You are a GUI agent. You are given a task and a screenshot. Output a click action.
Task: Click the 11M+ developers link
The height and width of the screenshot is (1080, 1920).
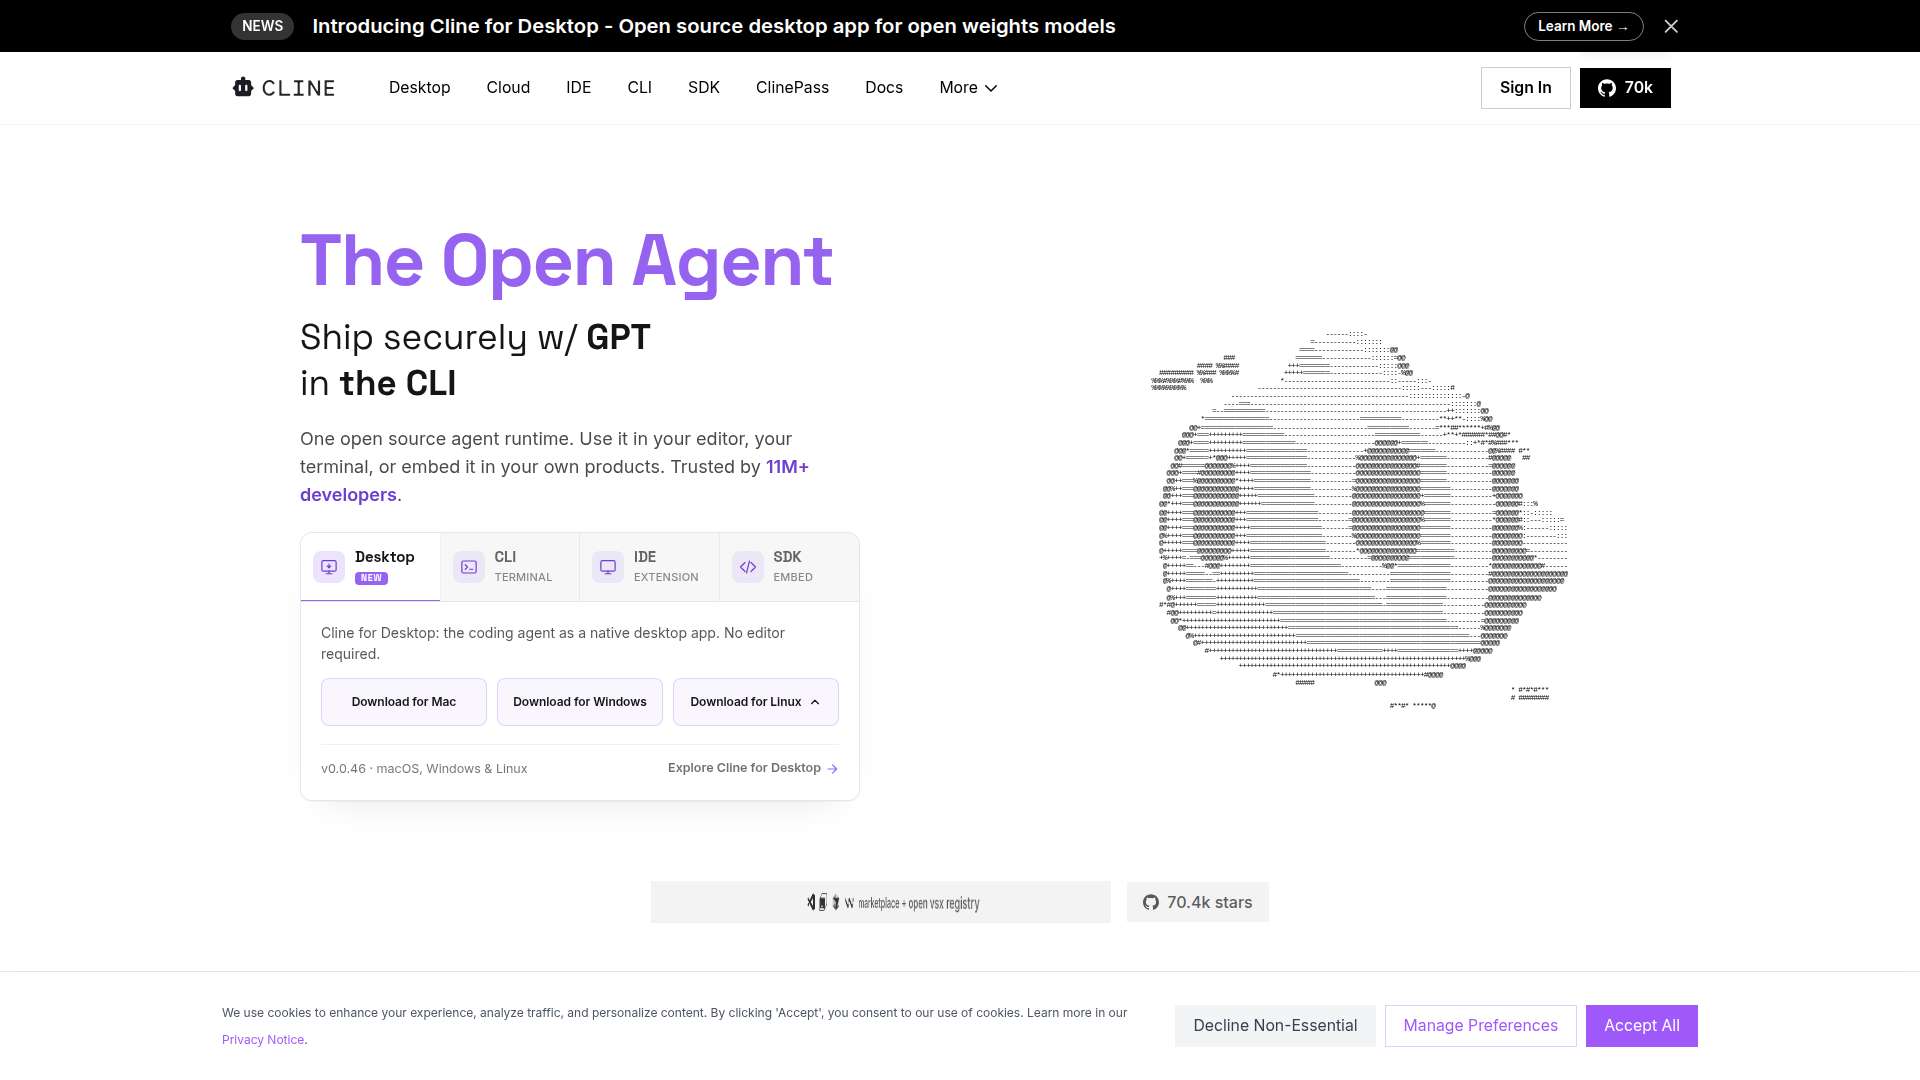787,467
